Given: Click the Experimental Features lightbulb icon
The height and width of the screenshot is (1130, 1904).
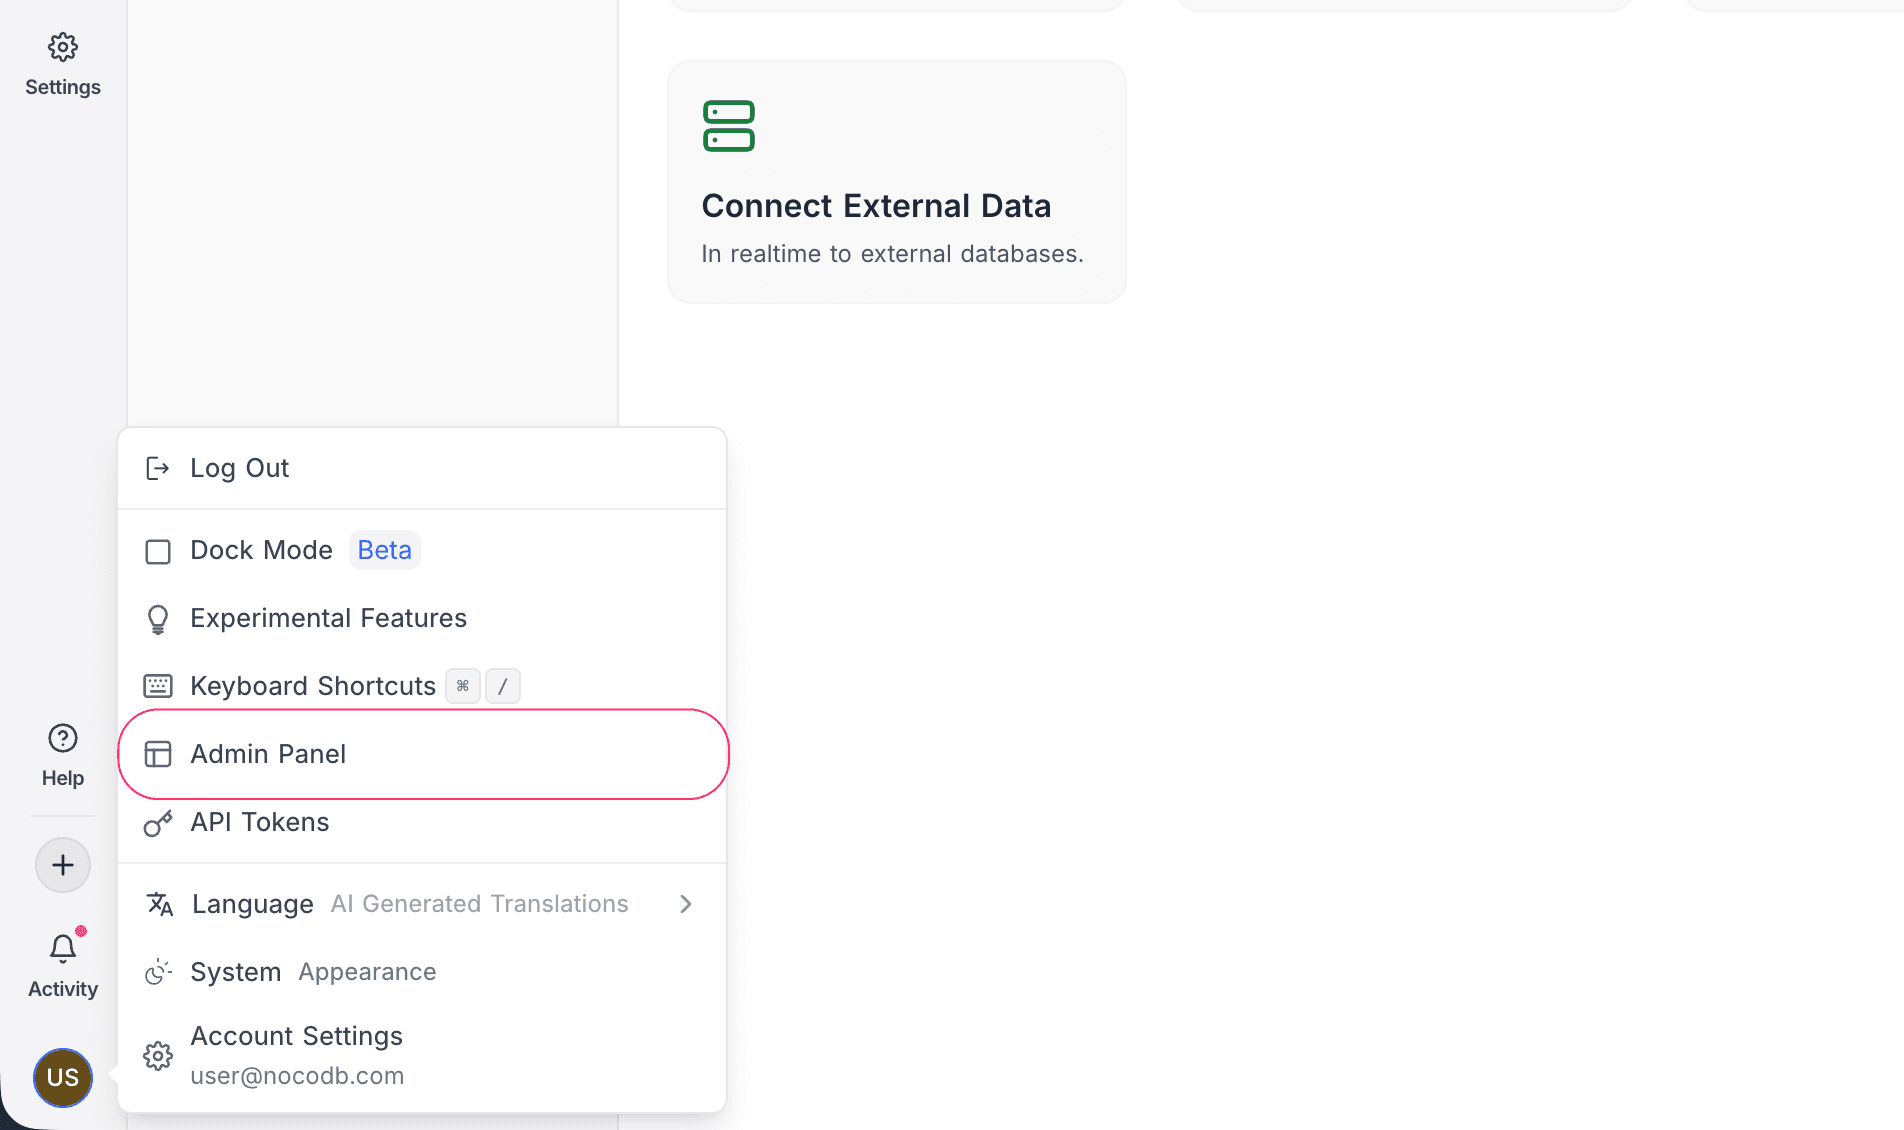Looking at the screenshot, I should tap(158, 619).
